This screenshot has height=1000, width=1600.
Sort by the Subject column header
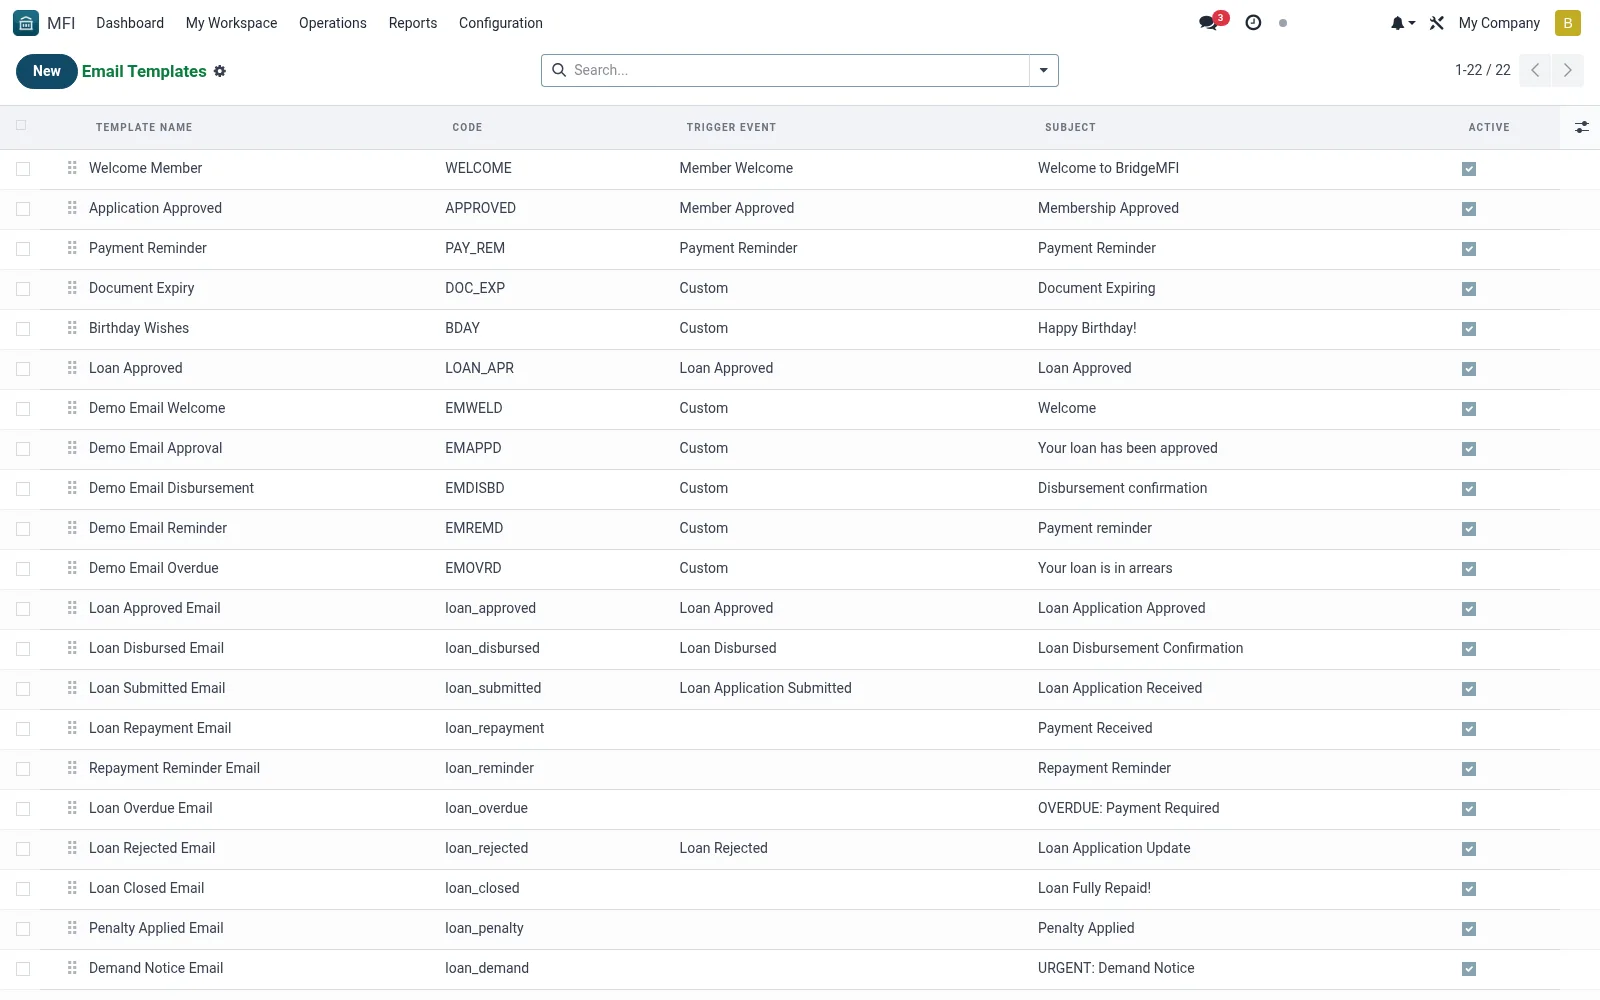1070,127
